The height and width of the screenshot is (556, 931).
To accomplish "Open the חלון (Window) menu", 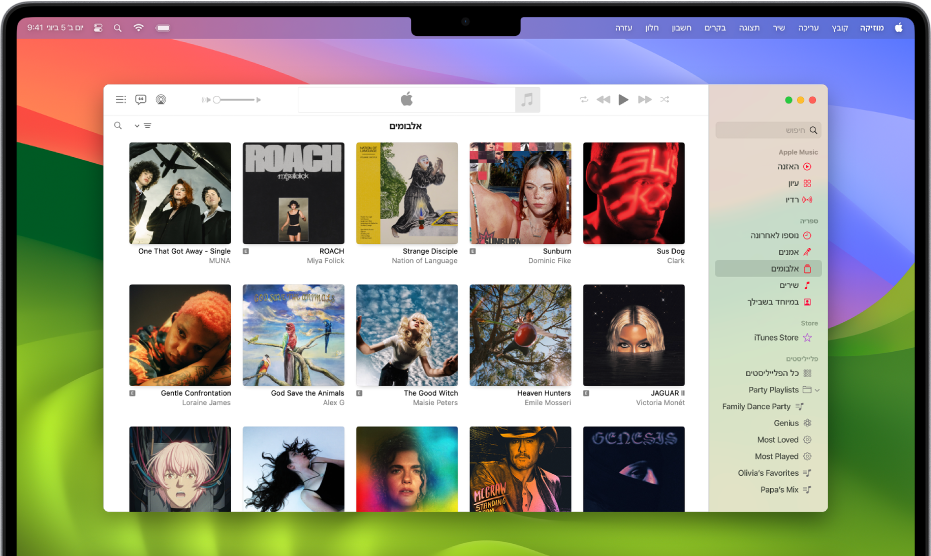I will coord(652,28).
